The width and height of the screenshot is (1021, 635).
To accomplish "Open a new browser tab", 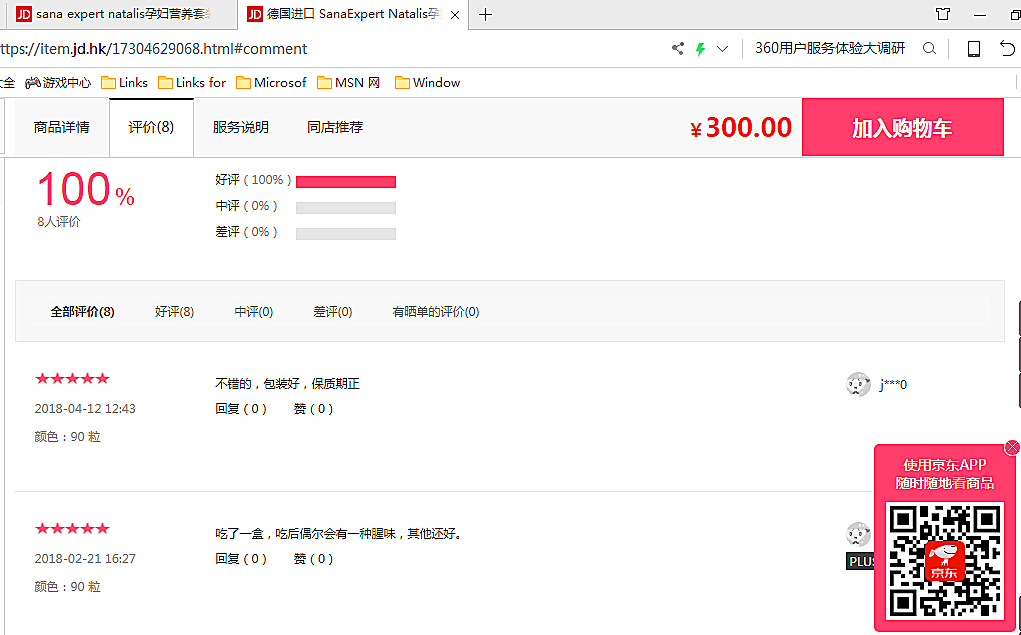I will coord(486,14).
